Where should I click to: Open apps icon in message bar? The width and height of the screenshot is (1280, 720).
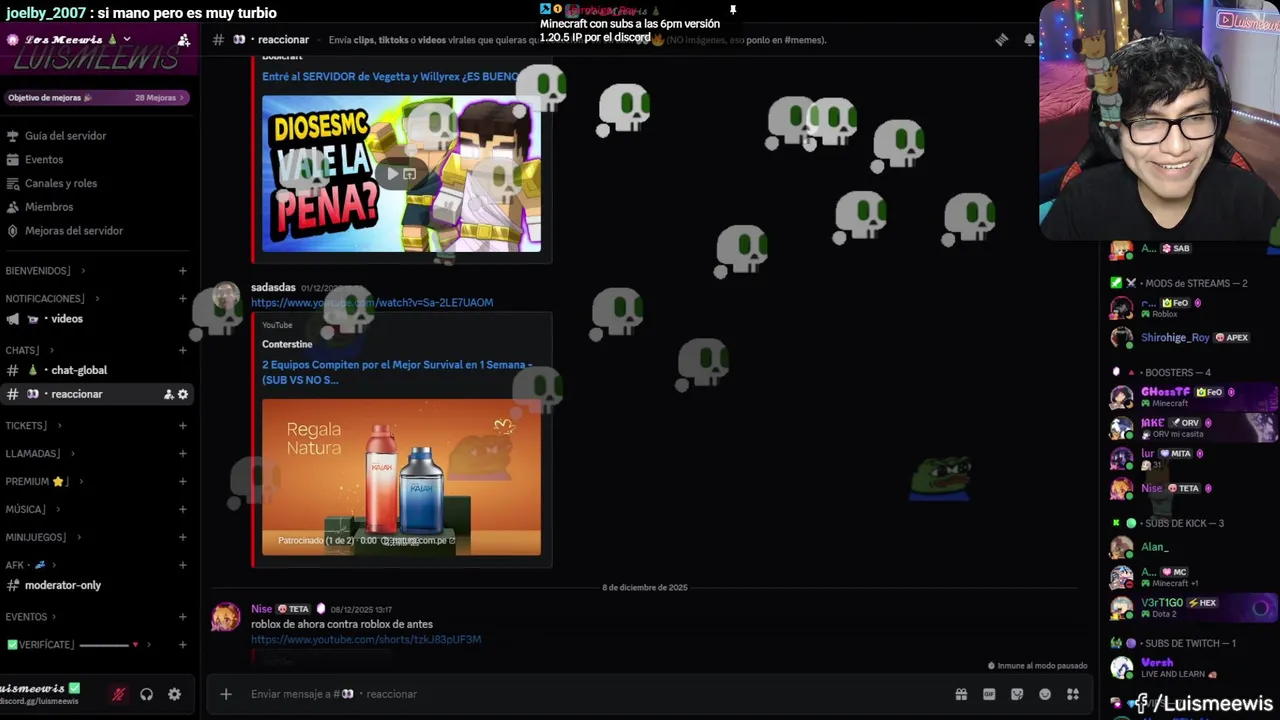click(x=1073, y=694)
